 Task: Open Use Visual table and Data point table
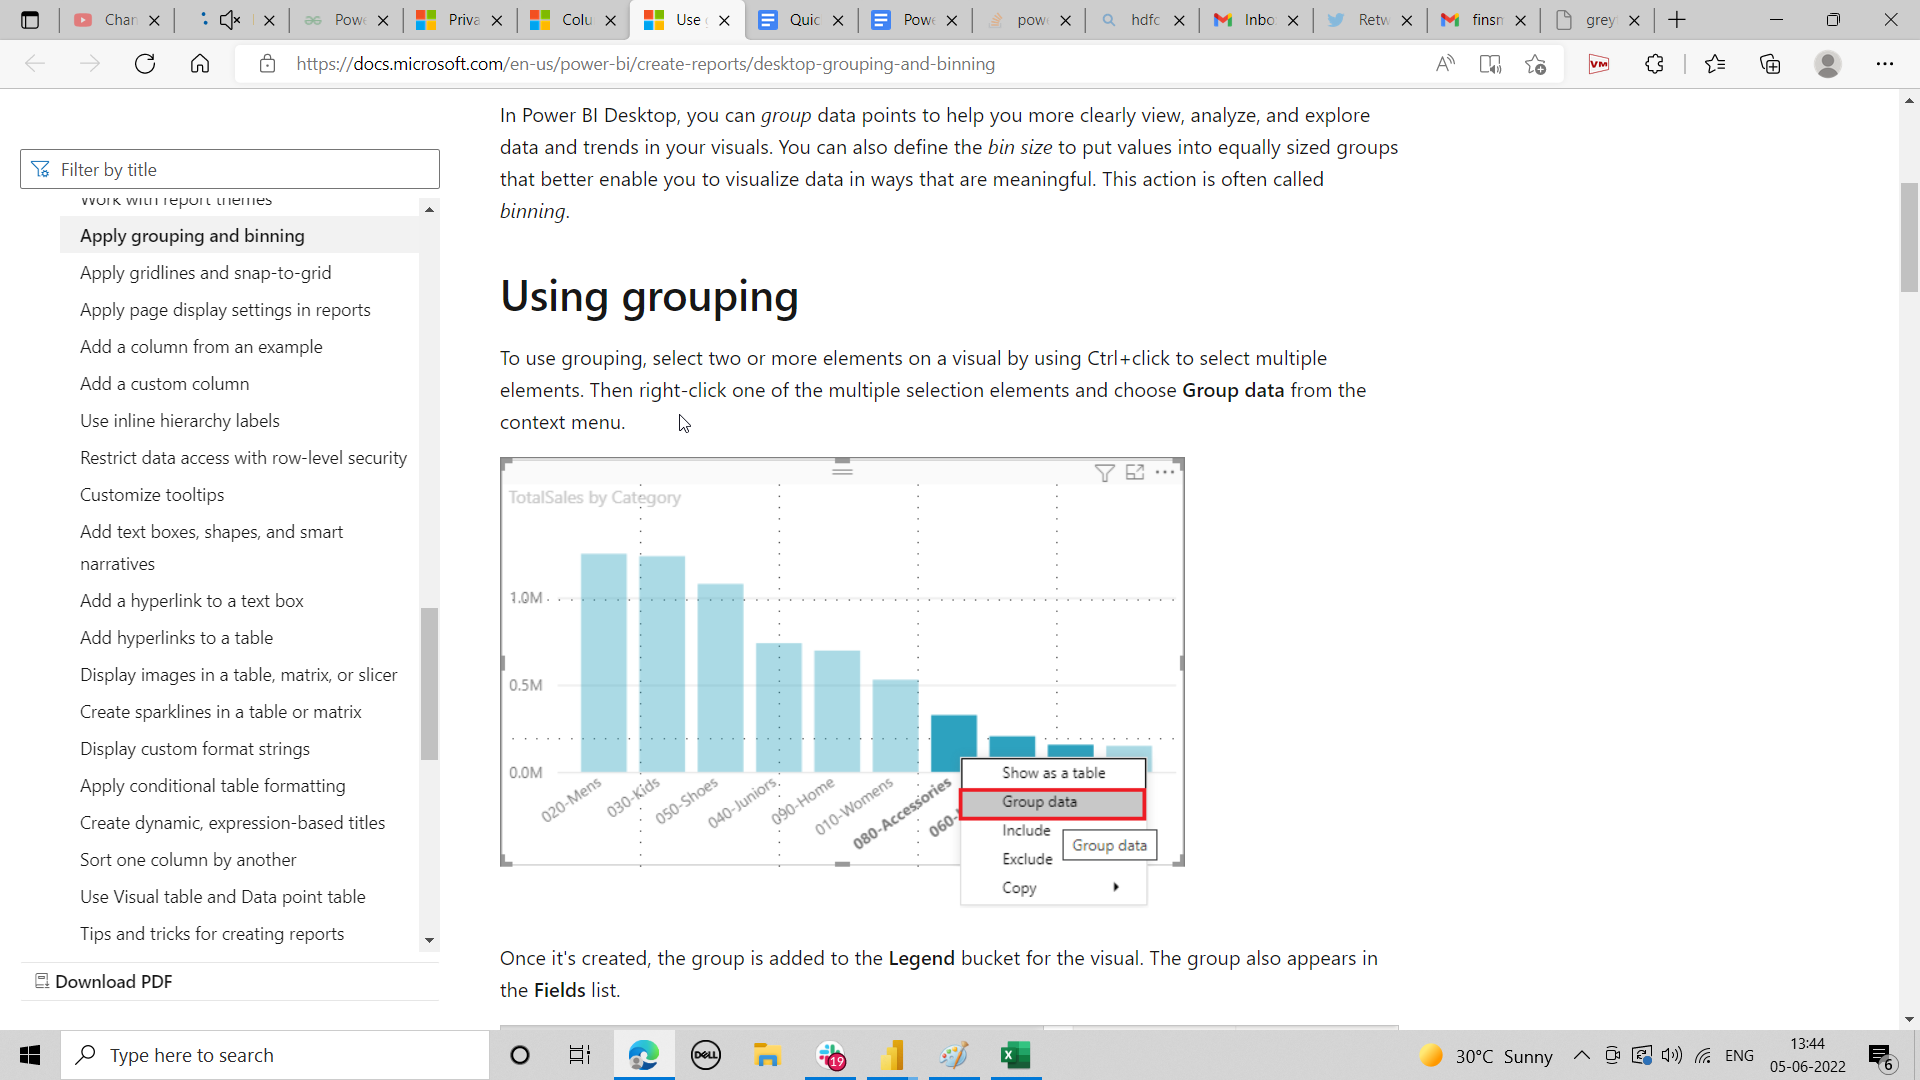pos(223,897)
